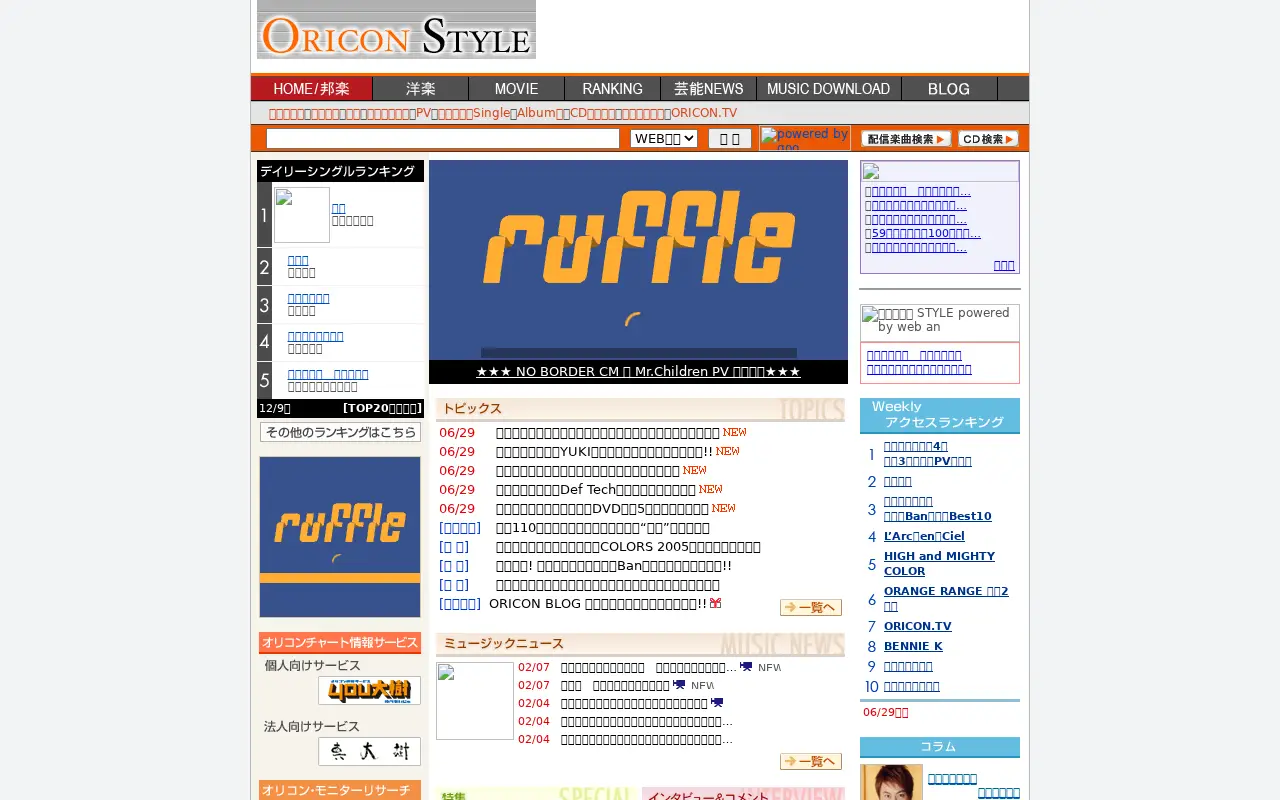Click ORICON.TV in the Weekly access ranking
Screen dimensions: 1280x800
[x=918, y=626]
